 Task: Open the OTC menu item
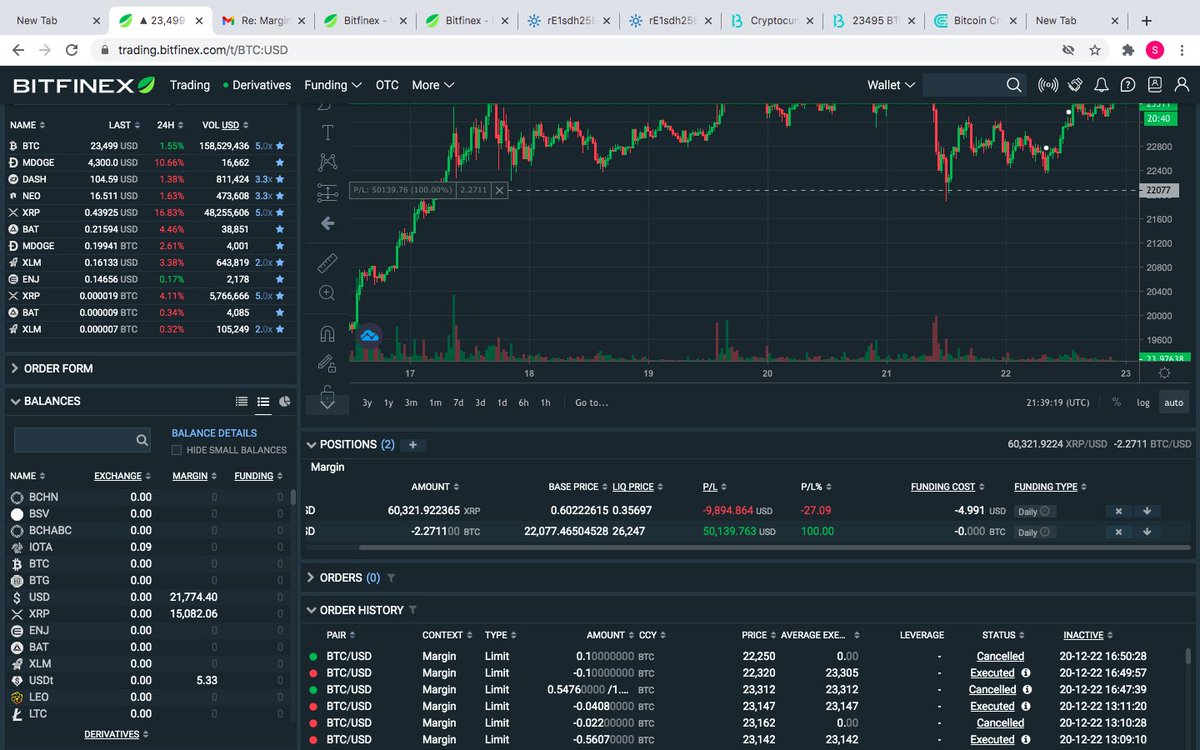[x=387, y=85]
